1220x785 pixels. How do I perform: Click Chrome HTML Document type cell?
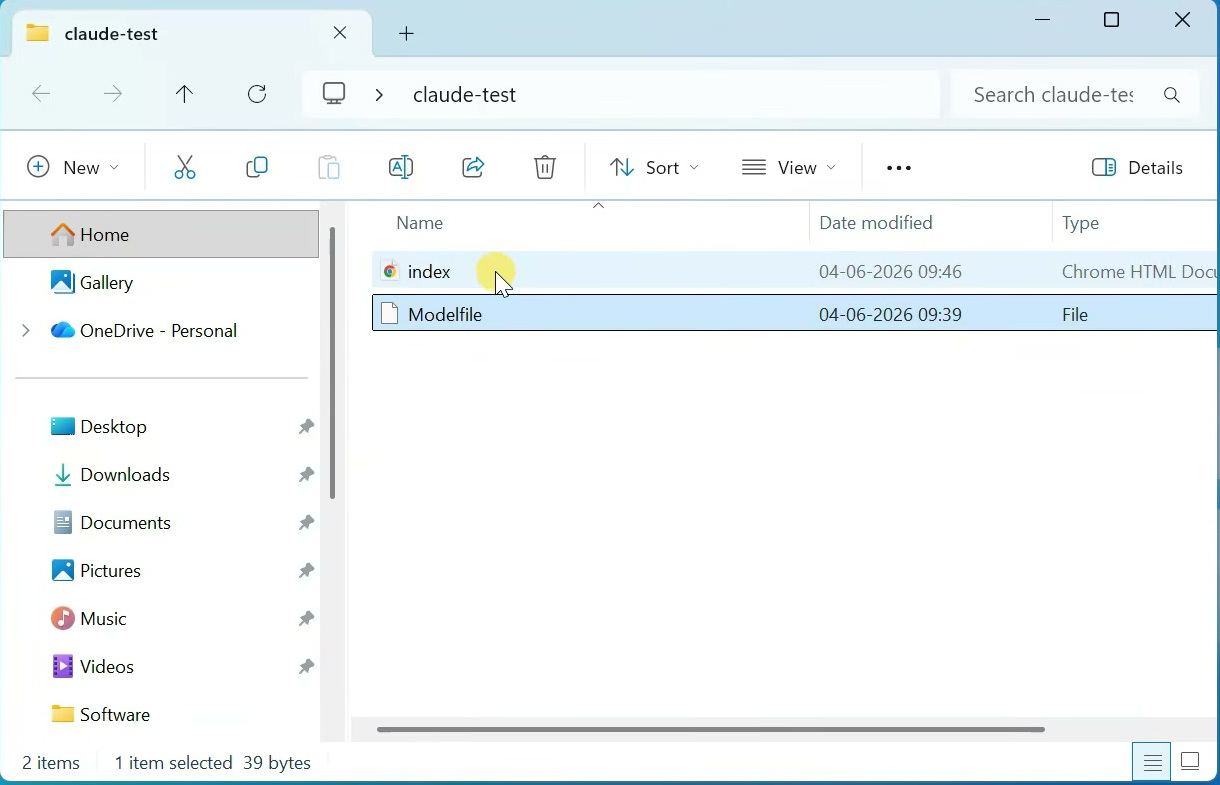1139,272
